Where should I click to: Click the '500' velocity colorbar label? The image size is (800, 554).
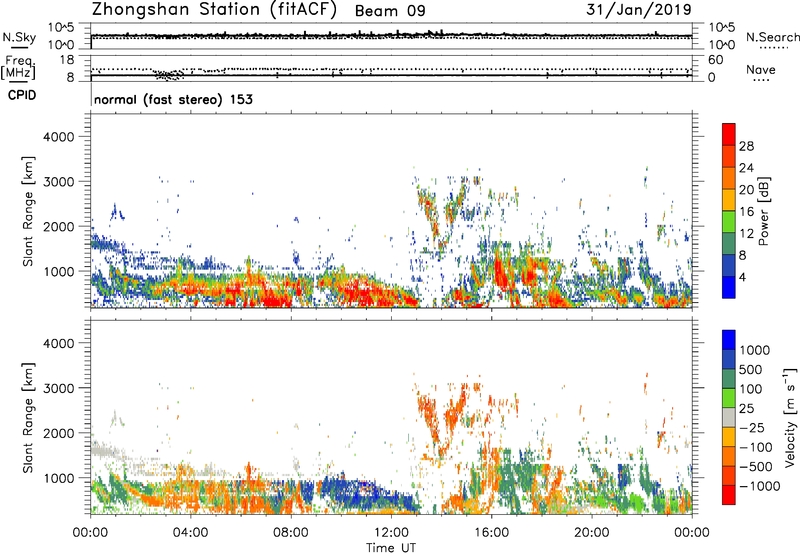coord(751,369)
